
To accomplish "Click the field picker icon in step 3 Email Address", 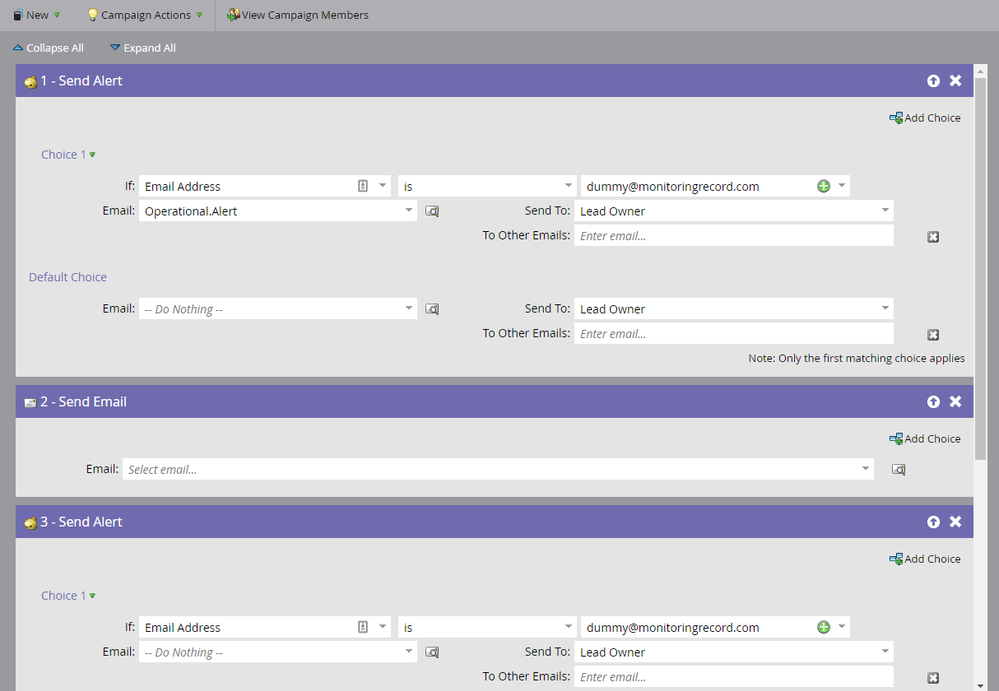I will (x=363, y=627).
